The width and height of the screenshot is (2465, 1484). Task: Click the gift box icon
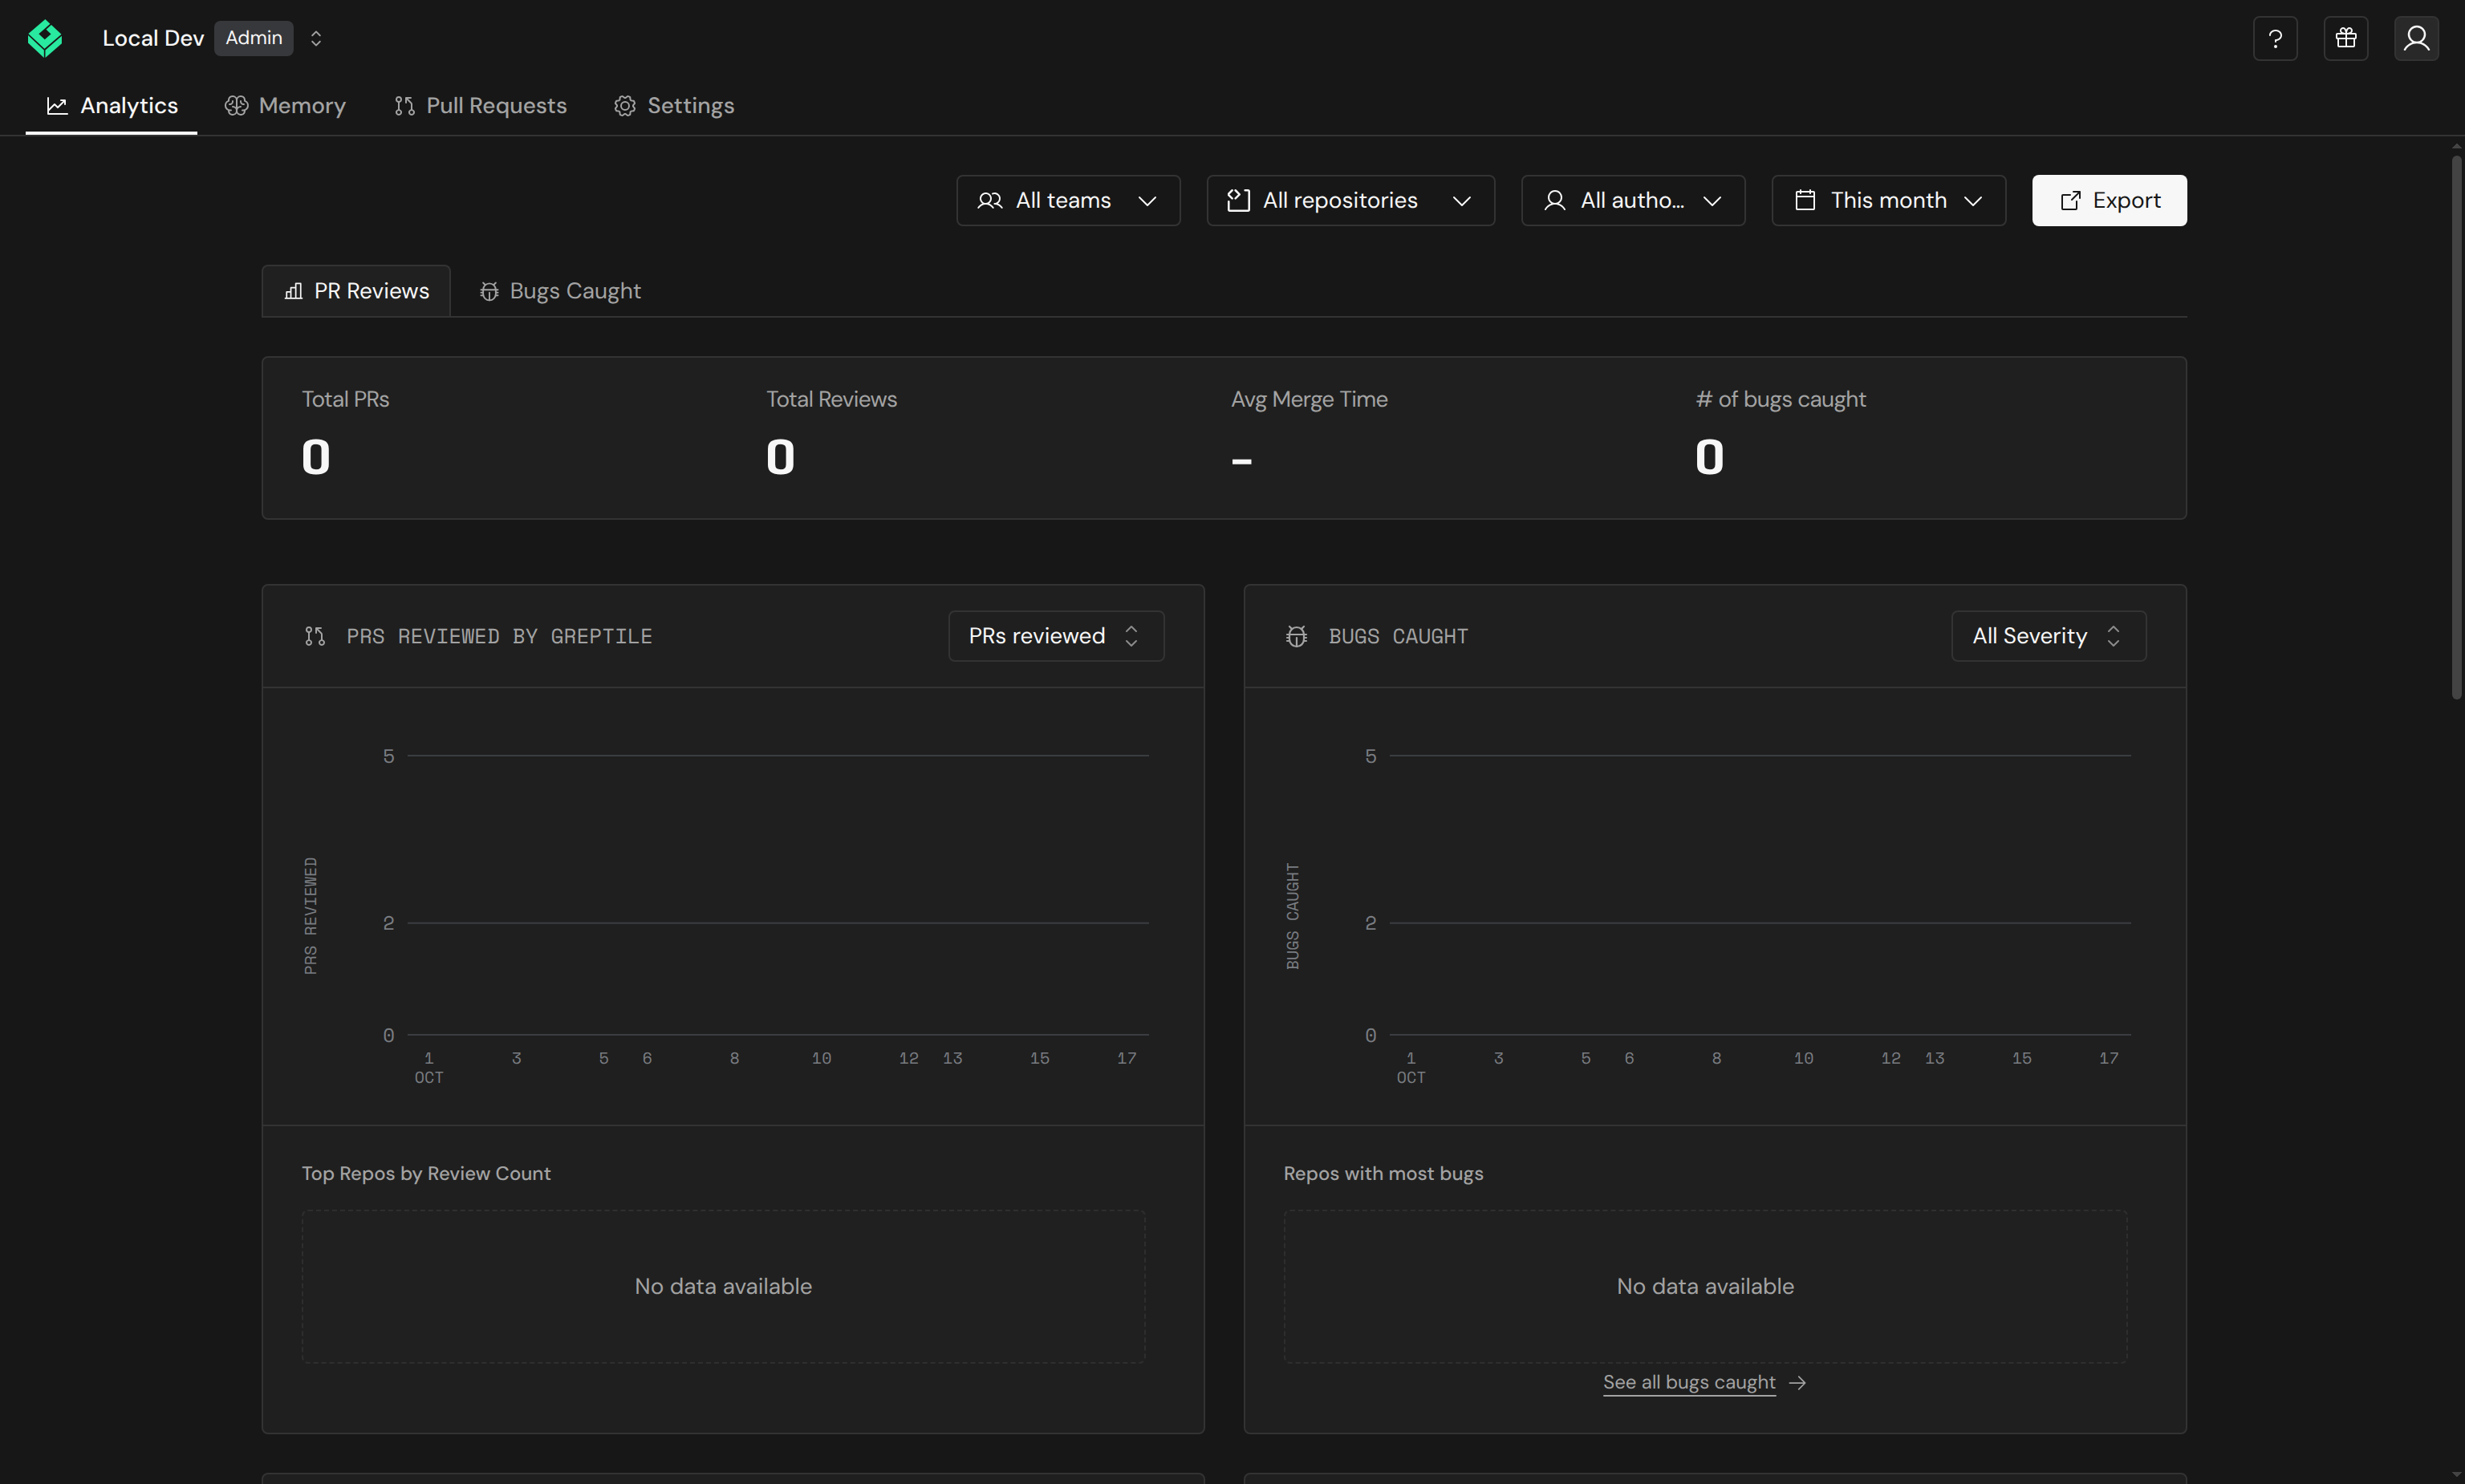[2346, 38]
